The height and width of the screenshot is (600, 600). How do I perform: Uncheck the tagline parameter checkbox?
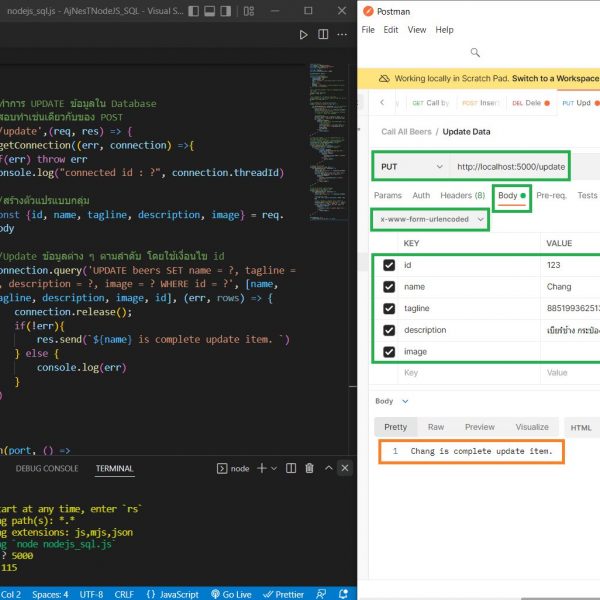(x=389, y=308)
